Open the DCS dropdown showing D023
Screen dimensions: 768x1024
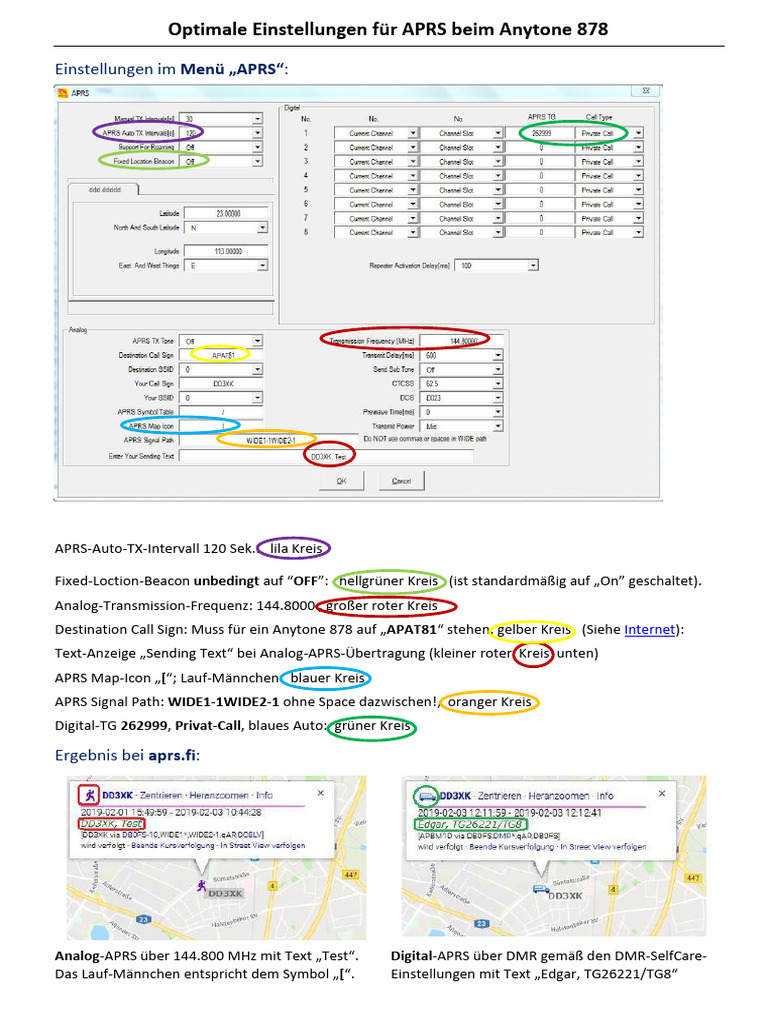pos(498,398)
